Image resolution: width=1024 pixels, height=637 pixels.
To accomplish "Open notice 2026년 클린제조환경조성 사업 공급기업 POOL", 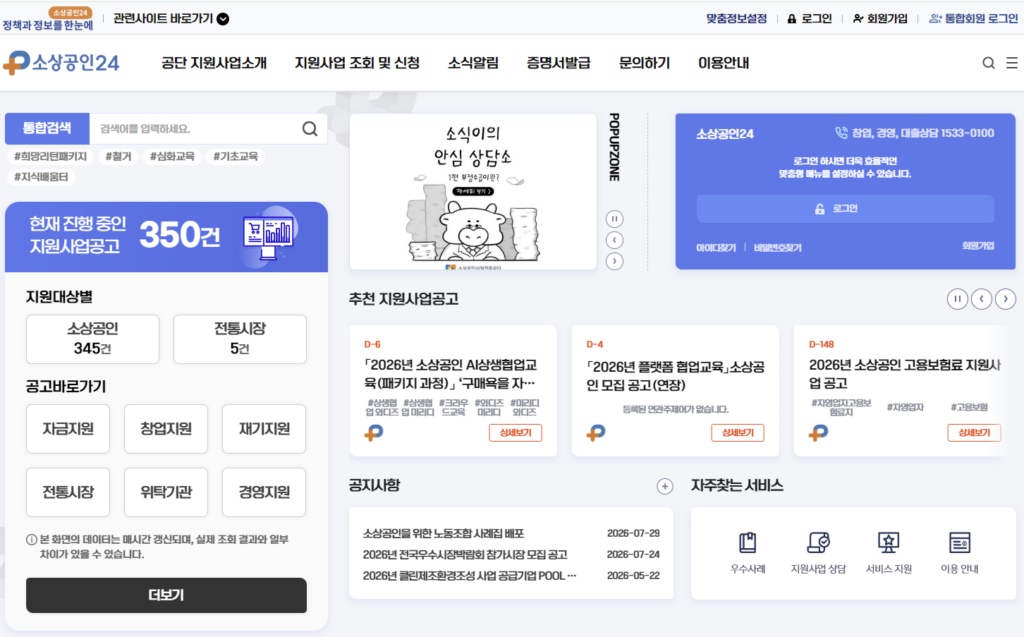I will point(470,576).
